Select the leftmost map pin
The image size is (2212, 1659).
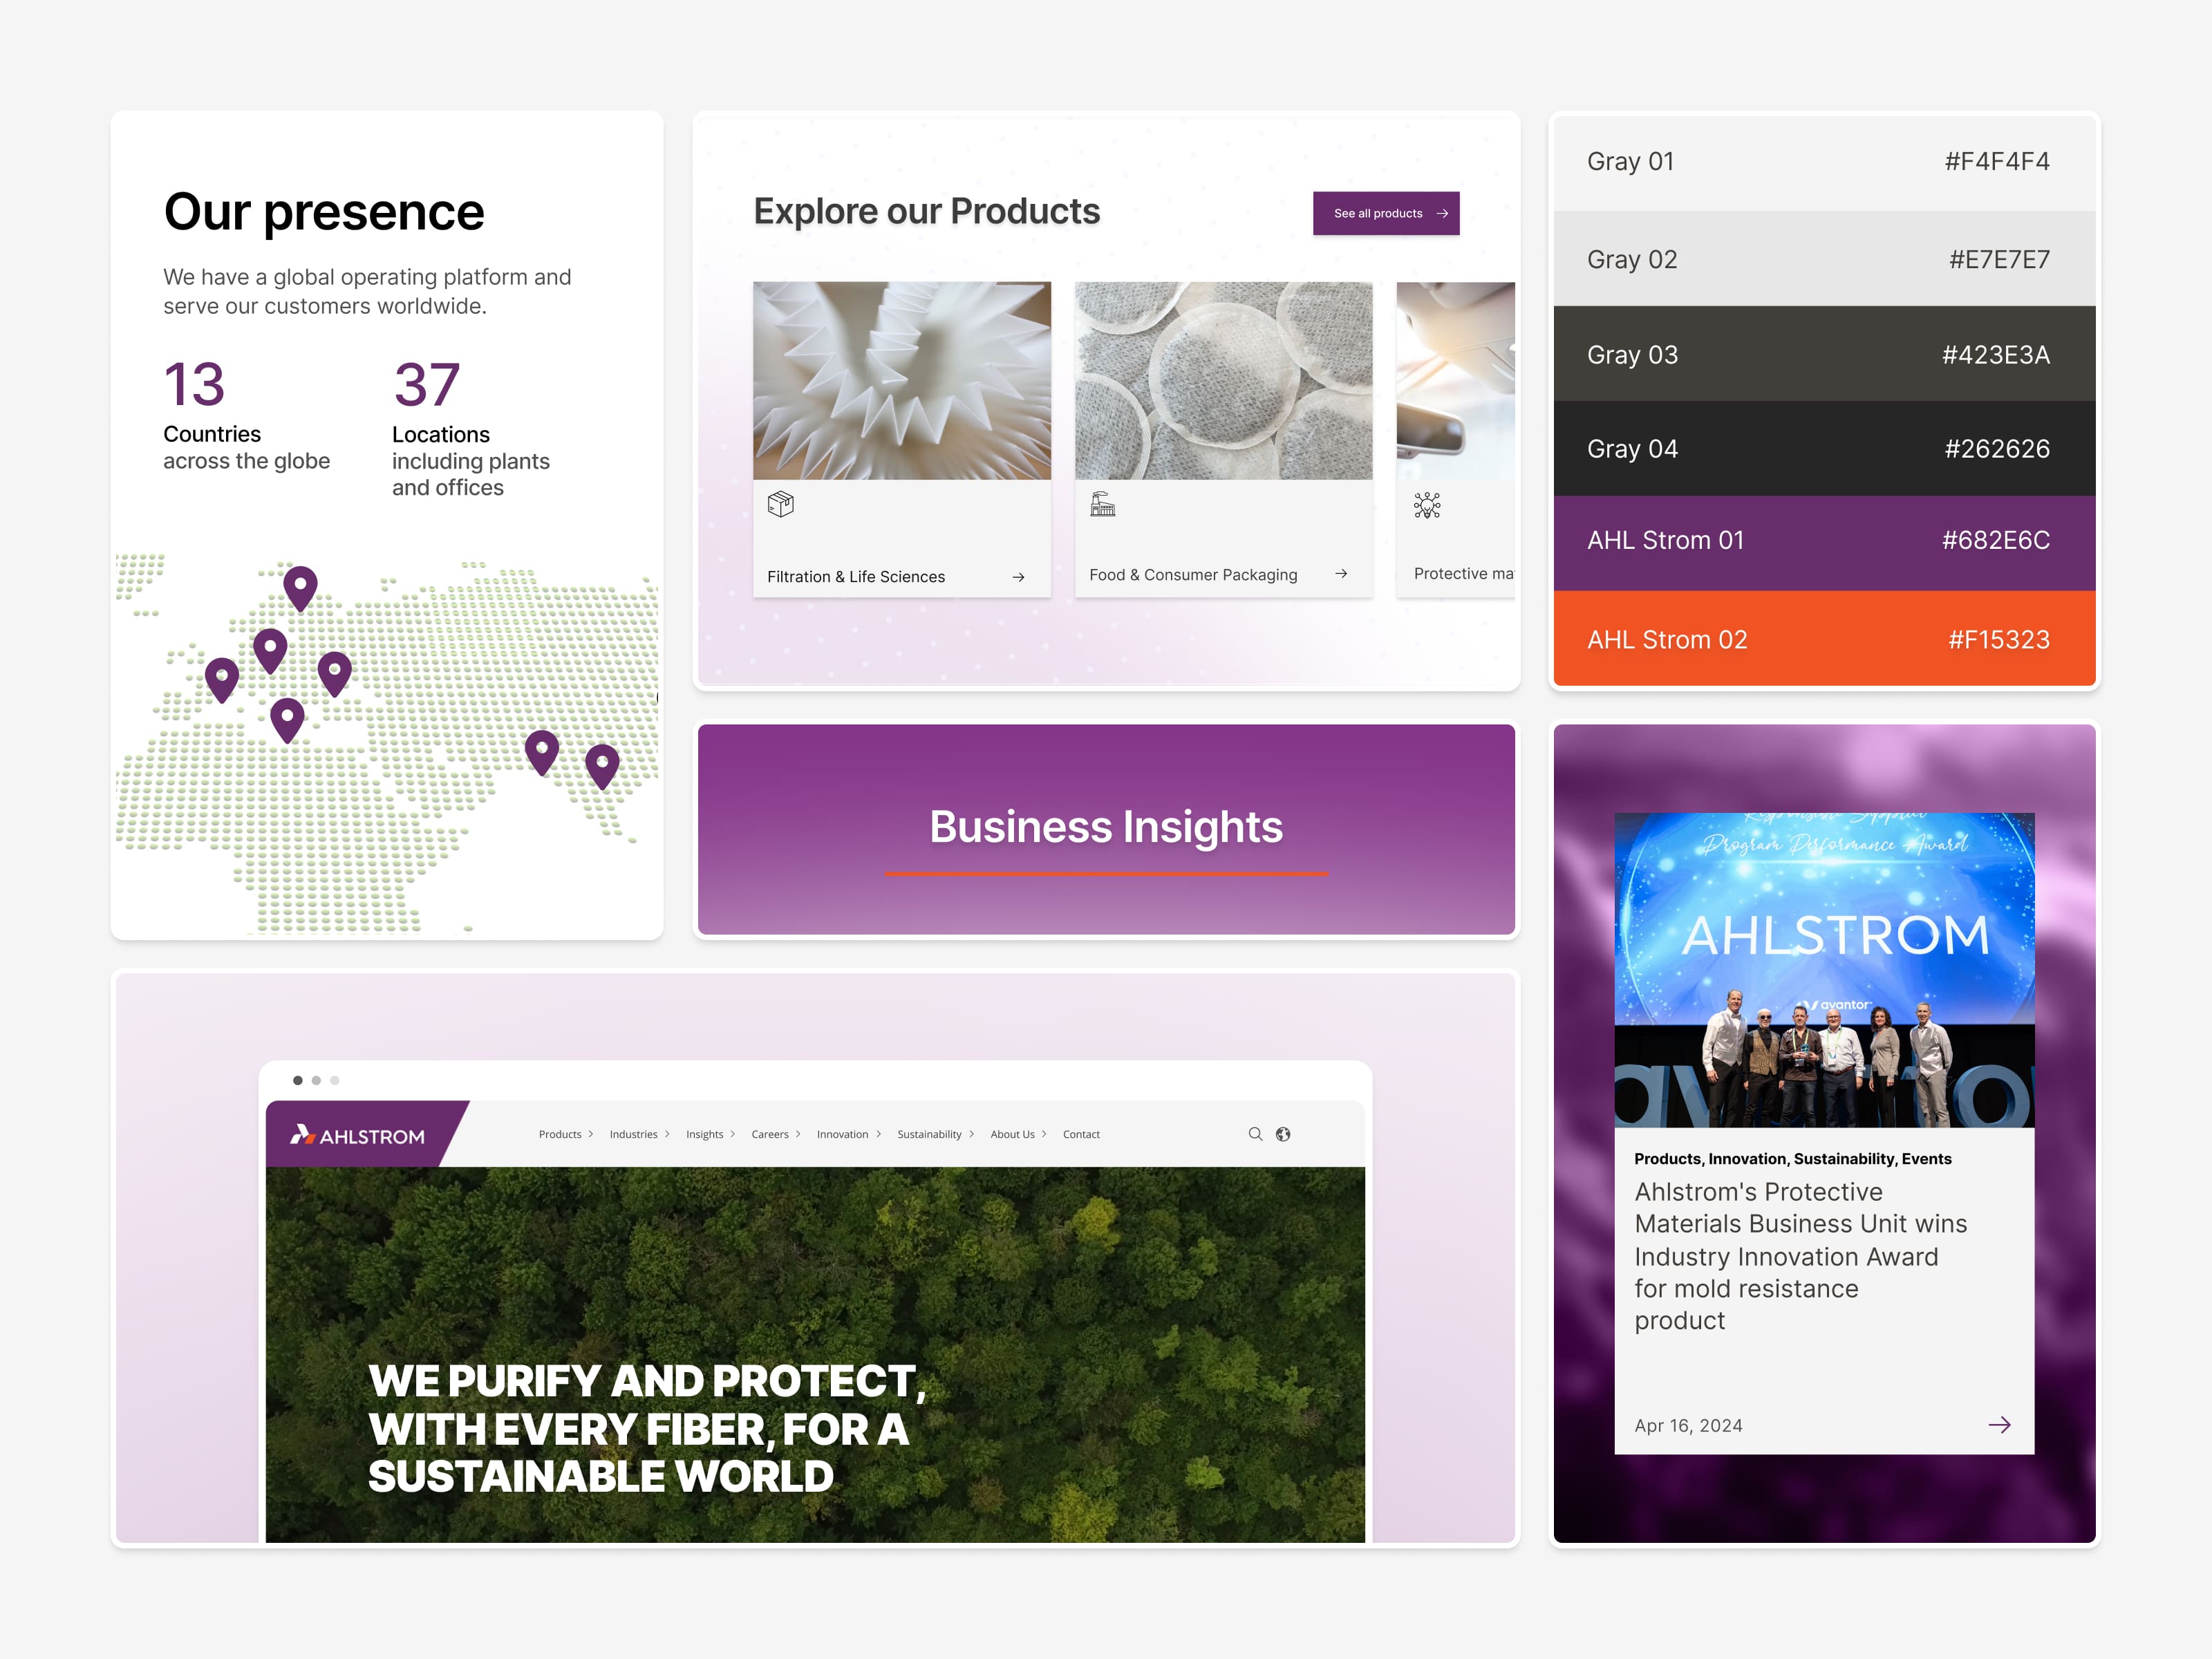pyautogui.click(x=222, y=680)
